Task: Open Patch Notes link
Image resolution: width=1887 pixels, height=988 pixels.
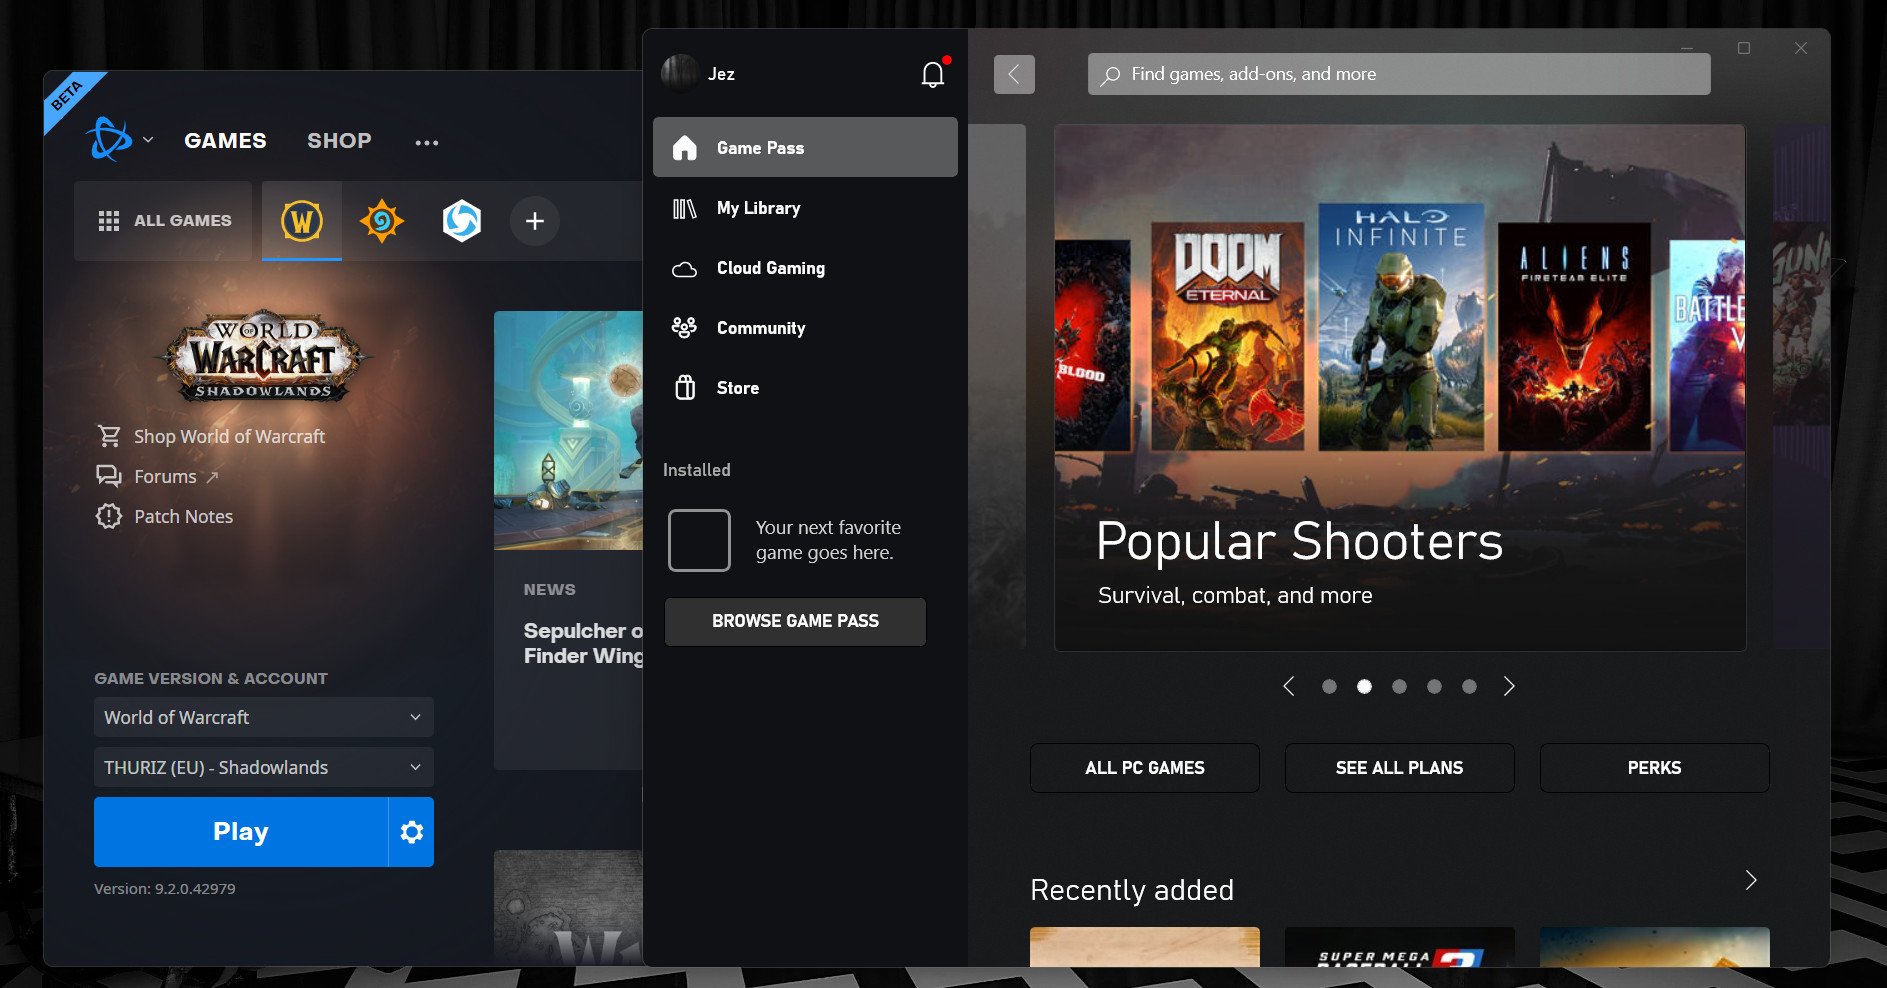Action: 183,517
